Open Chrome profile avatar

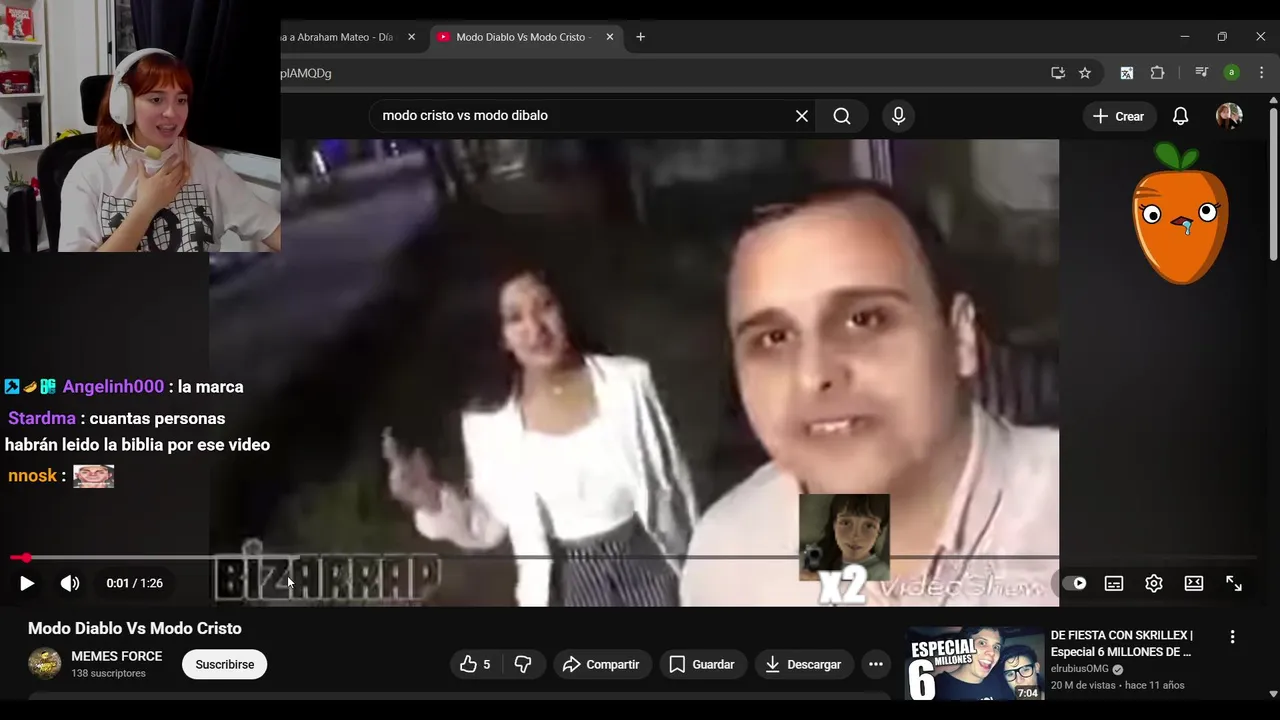coord(1232,73)
